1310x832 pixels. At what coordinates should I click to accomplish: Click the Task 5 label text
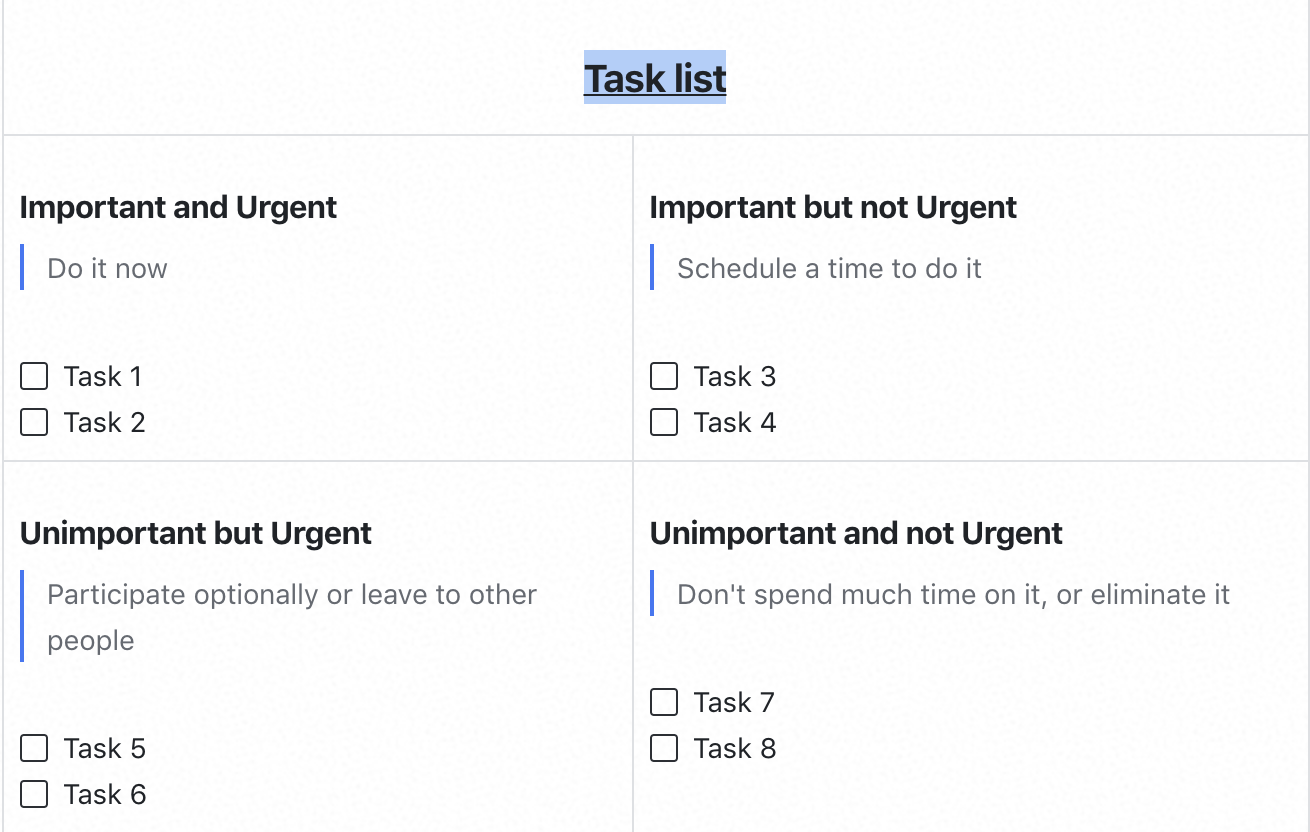click(x=105, y=748)
